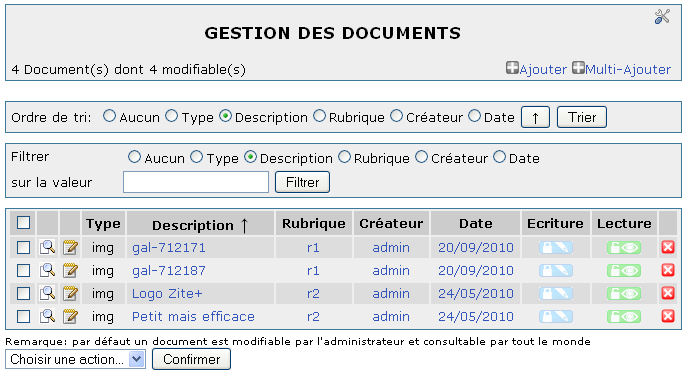Toggle sort direction with up arrow button

pyautogui.click(x=535, y=117)
